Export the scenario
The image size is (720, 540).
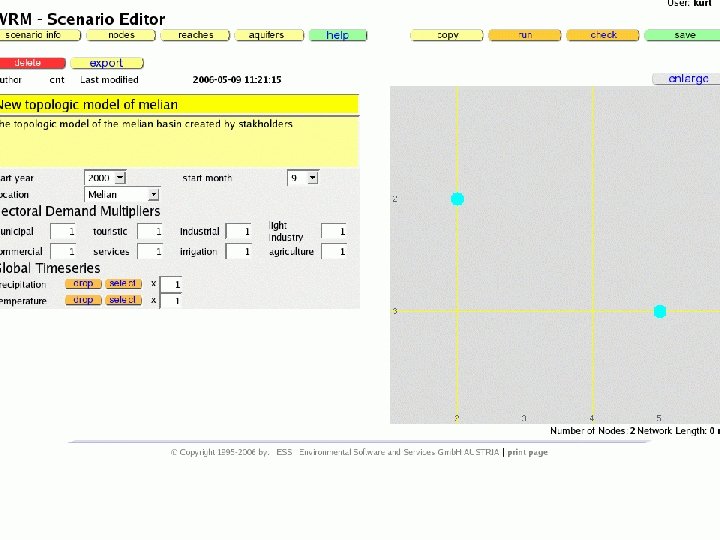107,63
